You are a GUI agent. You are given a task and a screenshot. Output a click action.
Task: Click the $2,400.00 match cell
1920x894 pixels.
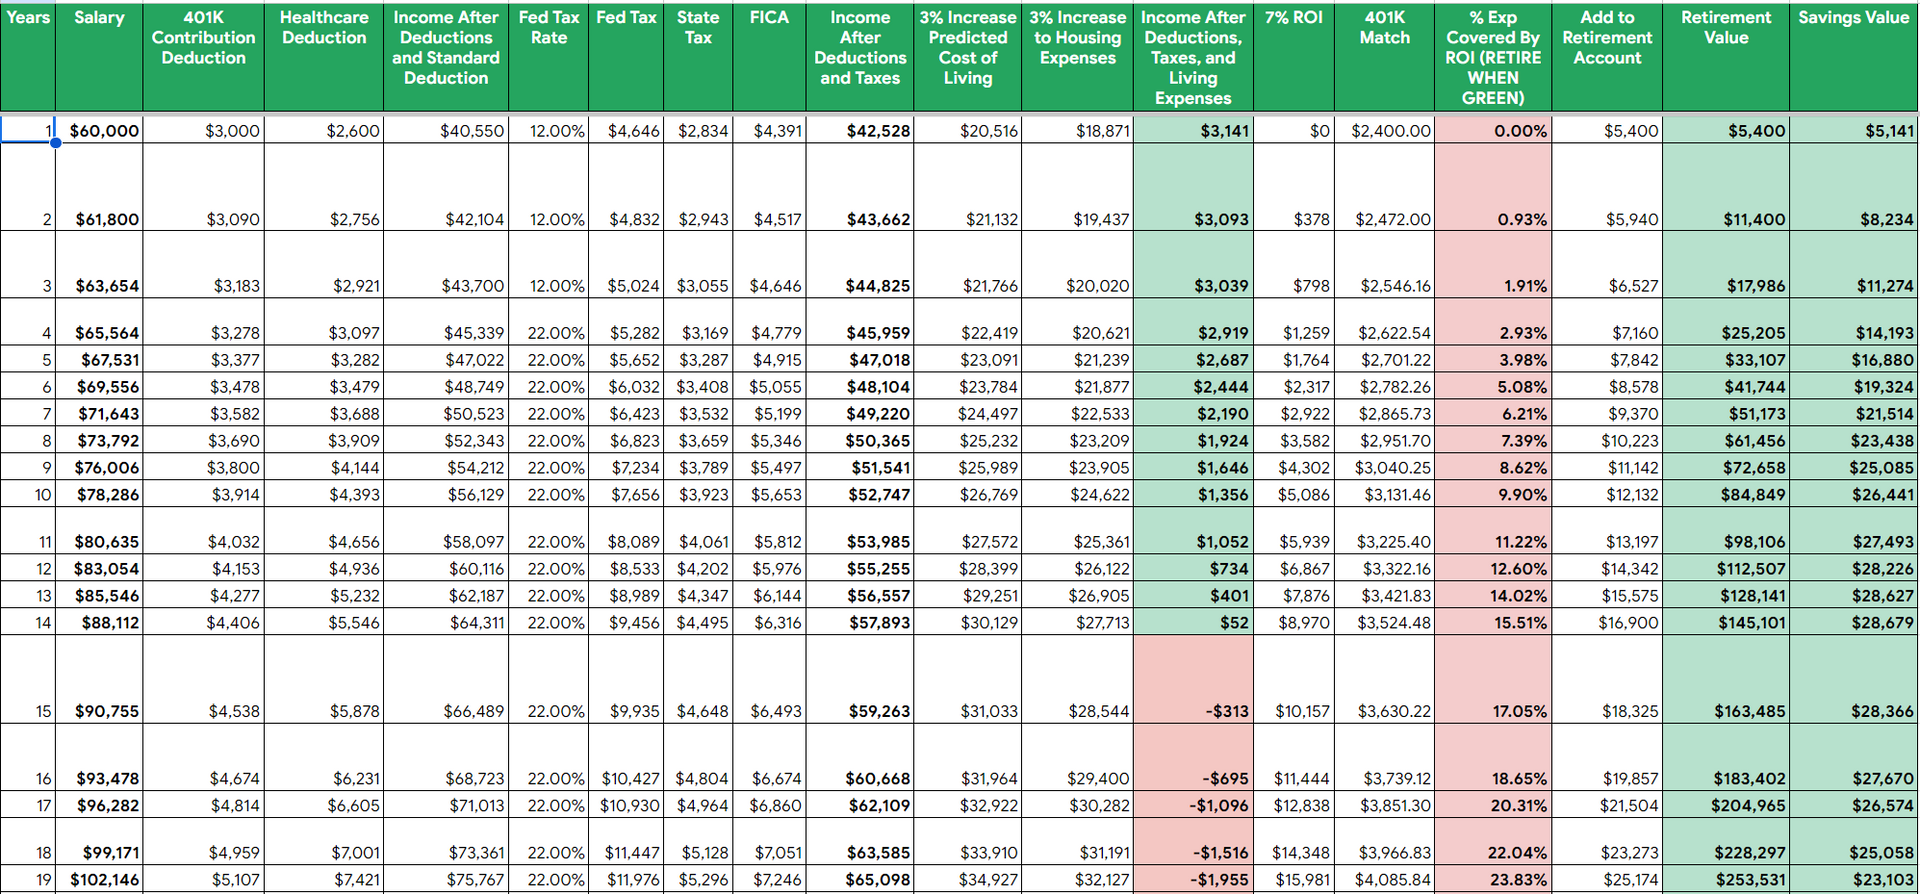[x=1384, y=130]
